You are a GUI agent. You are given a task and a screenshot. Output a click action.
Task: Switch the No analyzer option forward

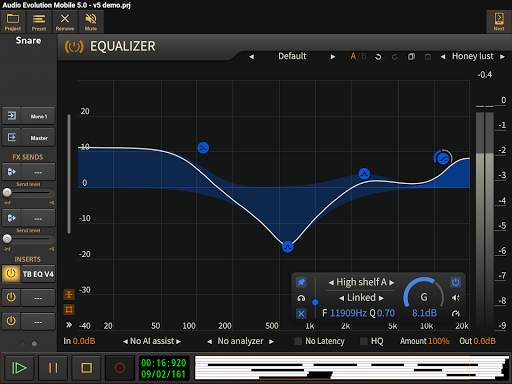[271, 341]
